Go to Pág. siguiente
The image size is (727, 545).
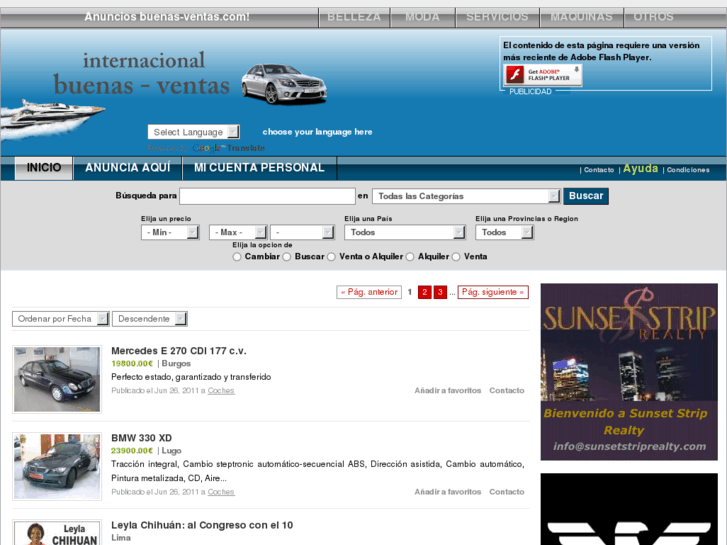tap(493, 292)
